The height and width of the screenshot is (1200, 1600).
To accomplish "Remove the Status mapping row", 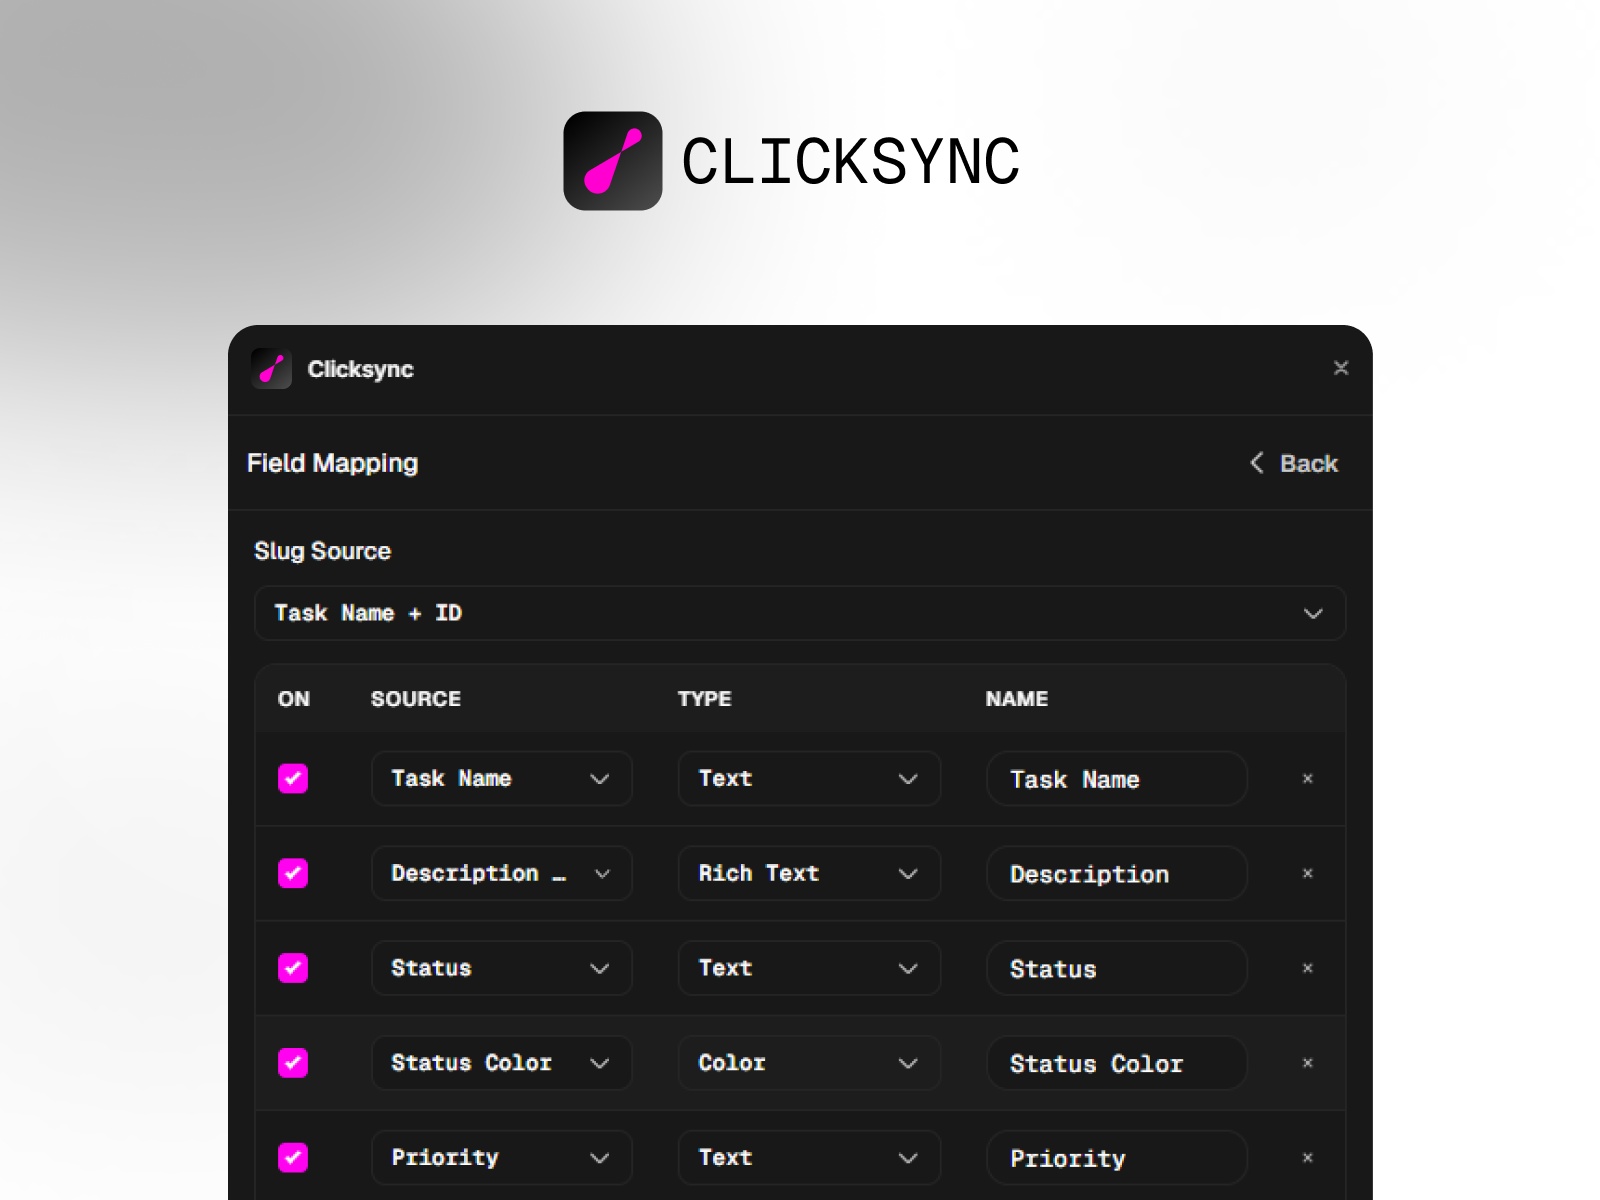I will pos(1307,968).
